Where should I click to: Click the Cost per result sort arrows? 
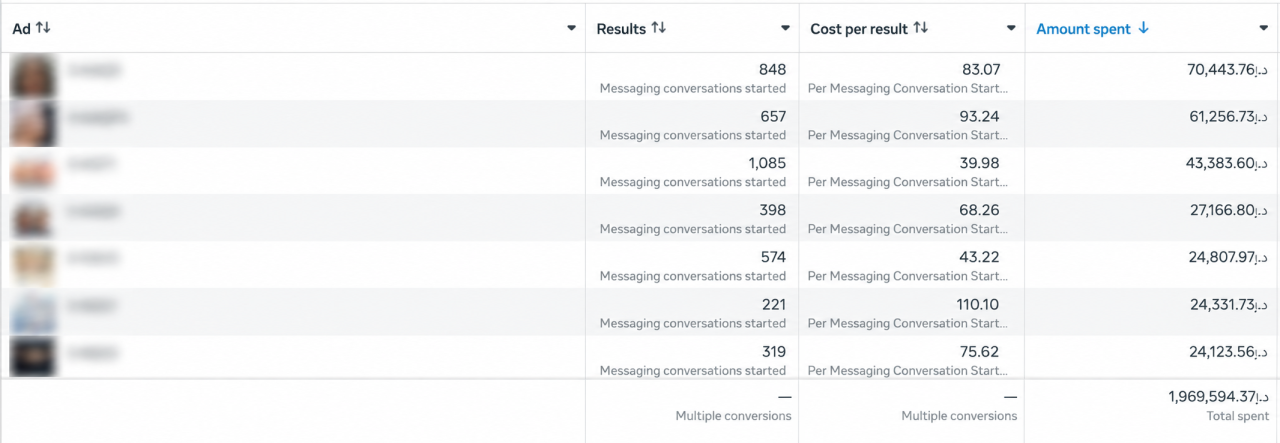tap(921, 28)
